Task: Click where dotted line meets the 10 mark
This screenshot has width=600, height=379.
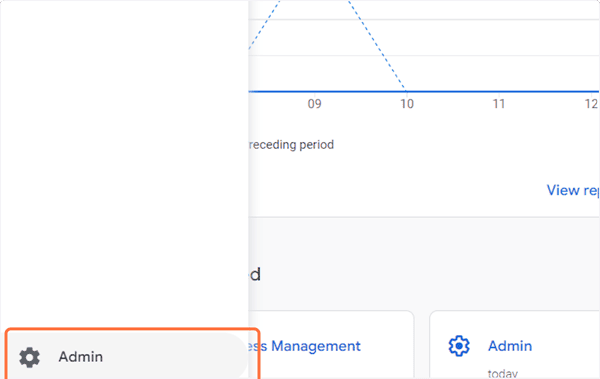Action: (x=406, y=91)
